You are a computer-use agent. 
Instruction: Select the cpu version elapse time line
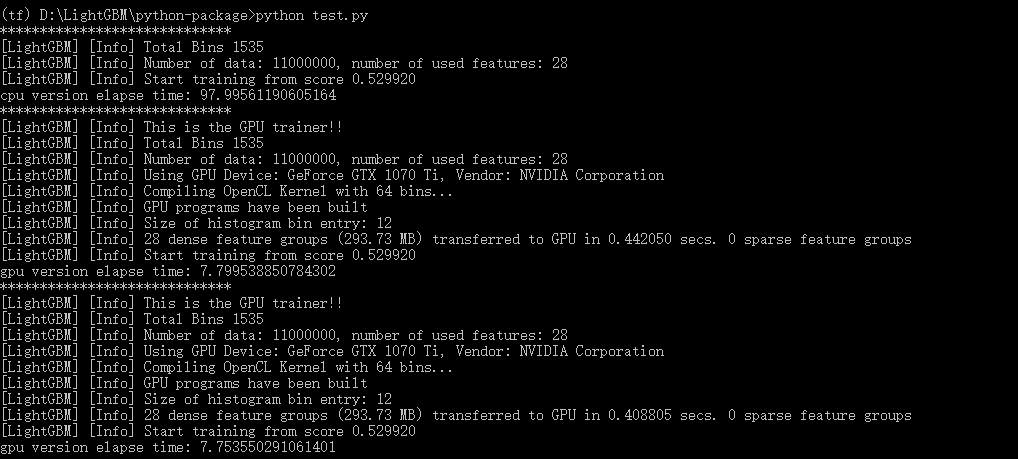coord(168,96)
